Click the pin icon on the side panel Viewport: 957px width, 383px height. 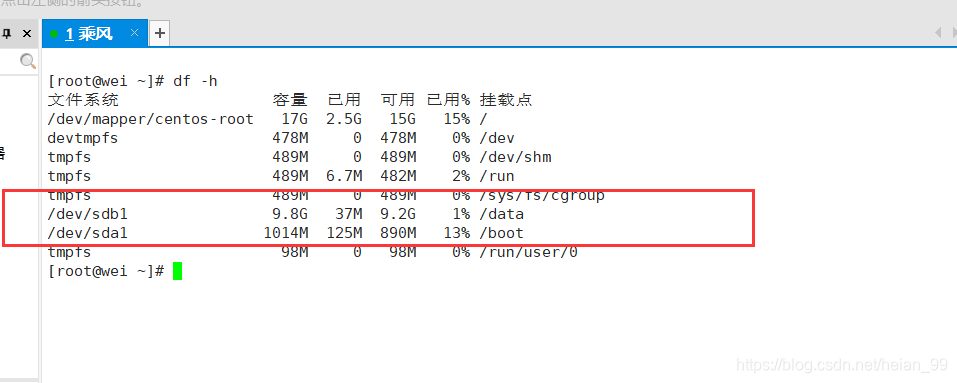click(8, 34)
